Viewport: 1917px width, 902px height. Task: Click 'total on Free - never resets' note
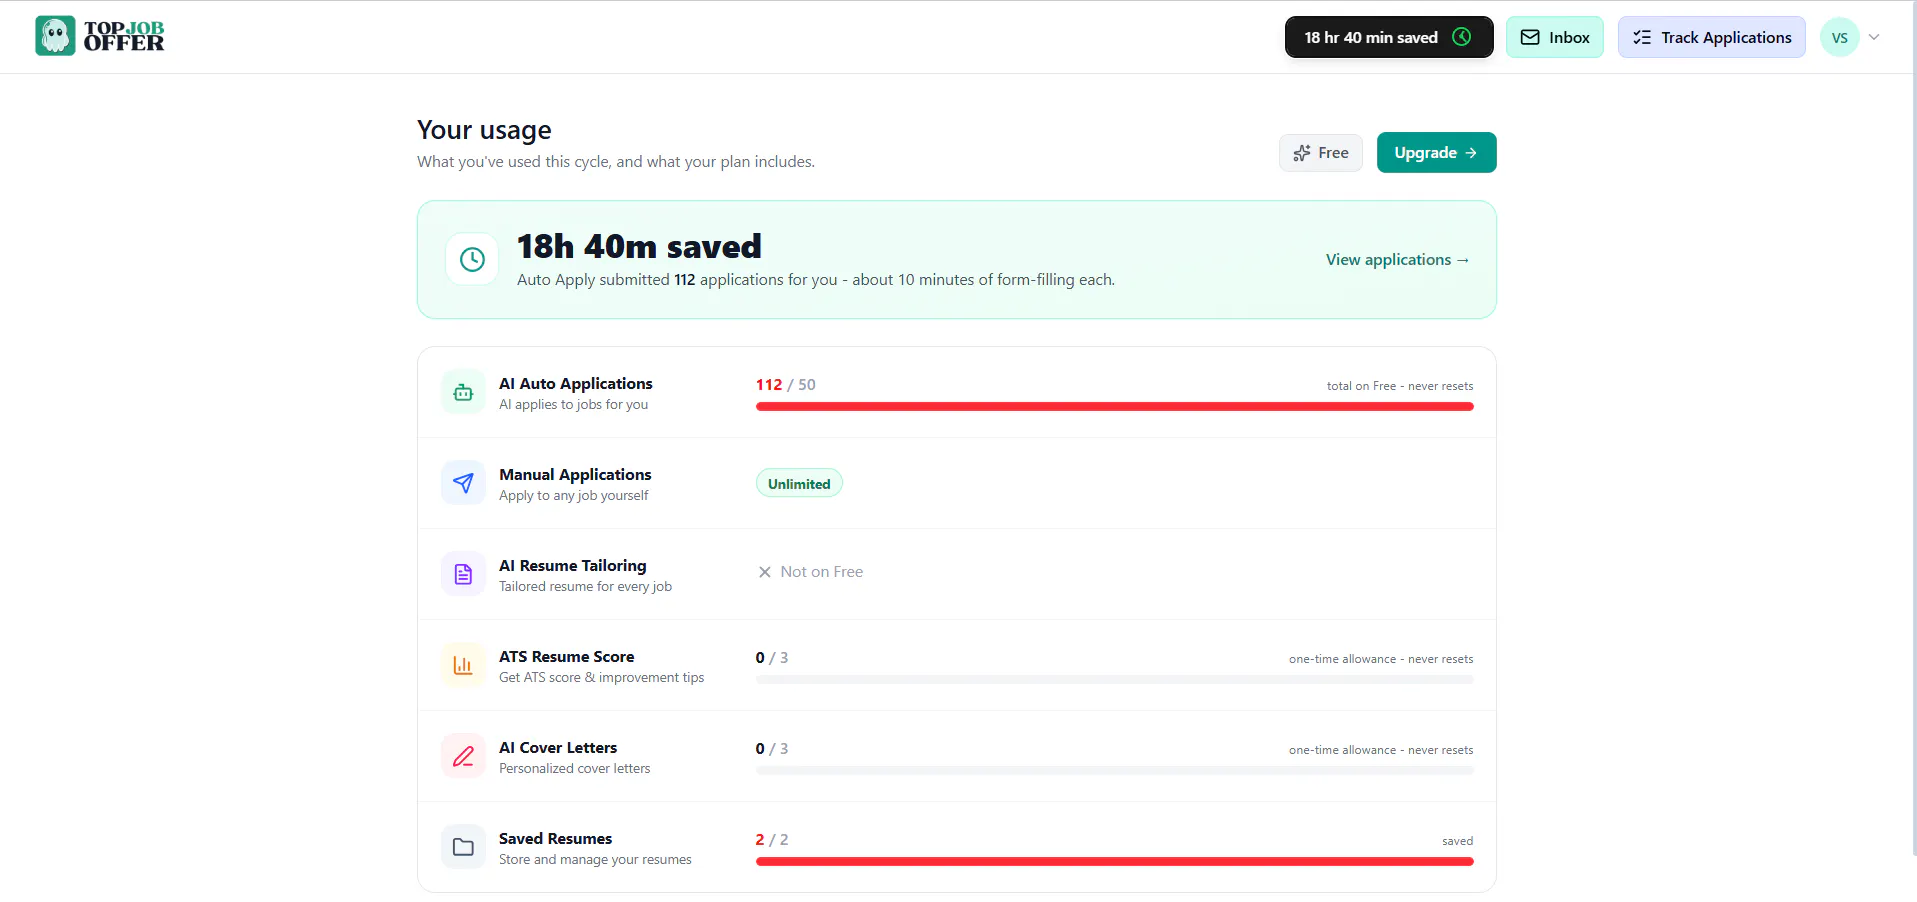pyautogui.click(x=1399, y=386)
